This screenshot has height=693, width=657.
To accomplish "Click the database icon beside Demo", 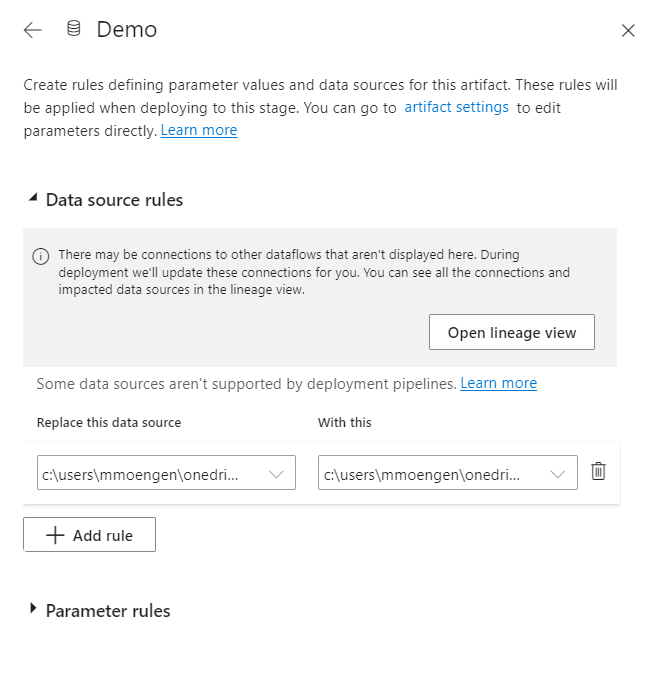I will coord(73,29).
